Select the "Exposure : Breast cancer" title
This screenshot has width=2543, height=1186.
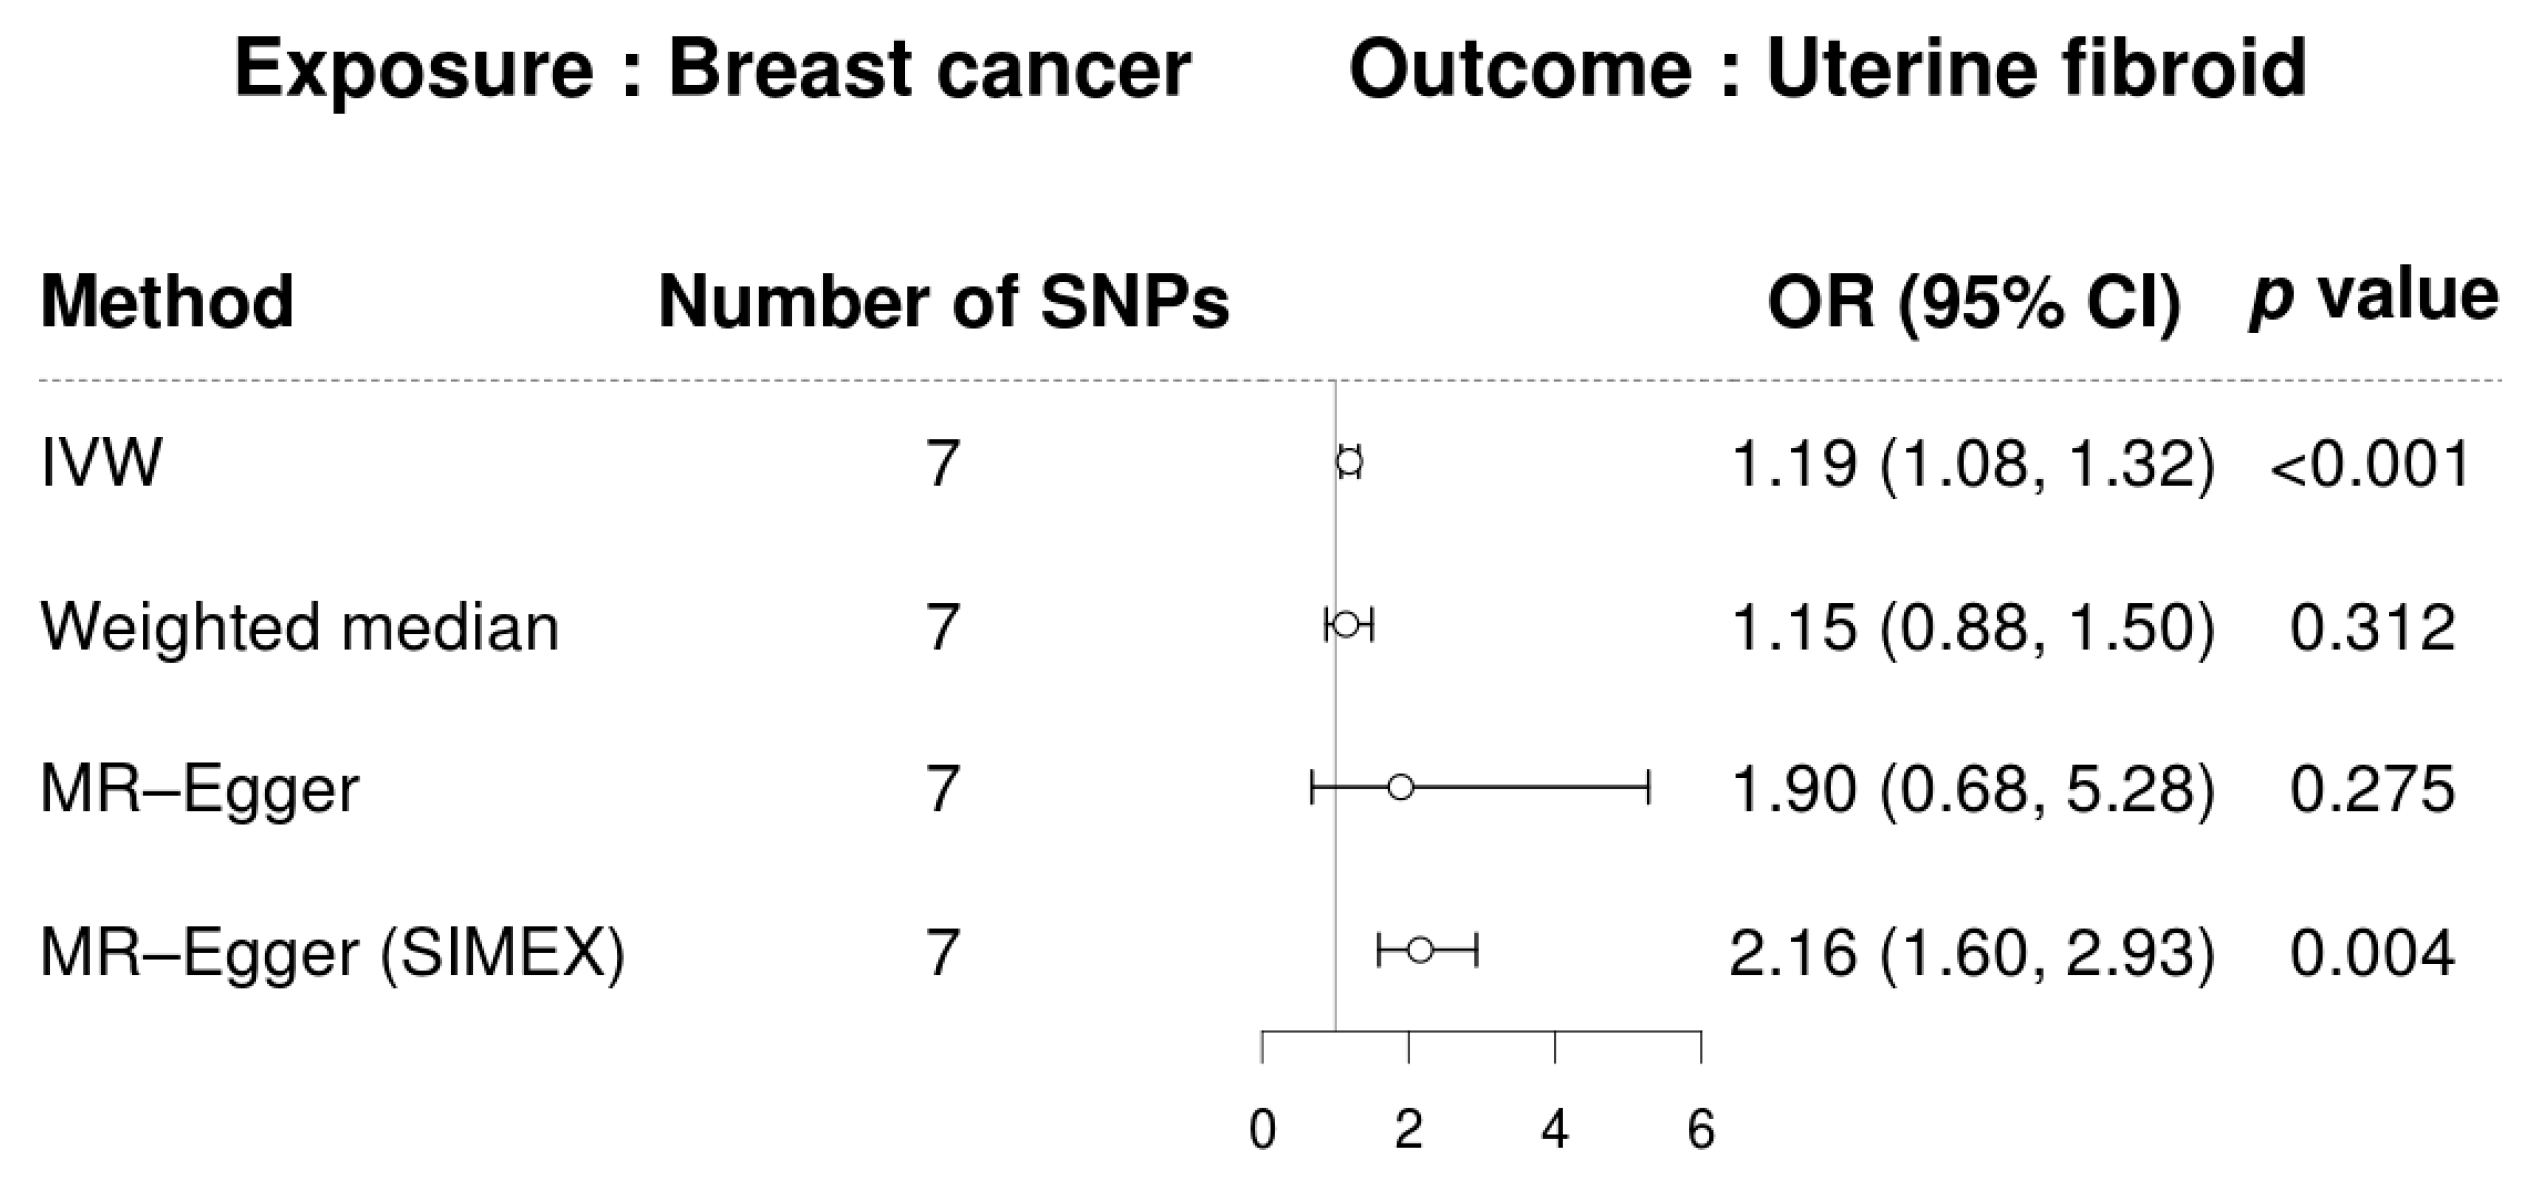[x=712, y=70]
